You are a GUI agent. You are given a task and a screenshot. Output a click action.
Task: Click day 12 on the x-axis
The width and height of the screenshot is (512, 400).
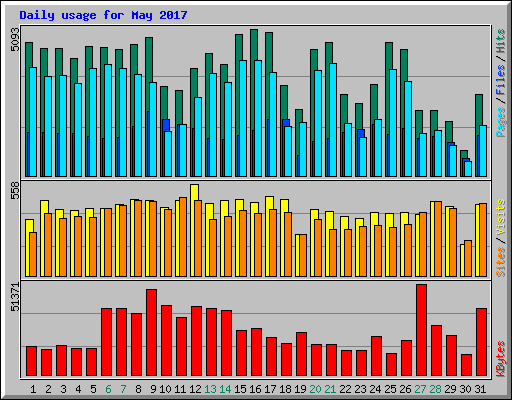coord(195,389)
